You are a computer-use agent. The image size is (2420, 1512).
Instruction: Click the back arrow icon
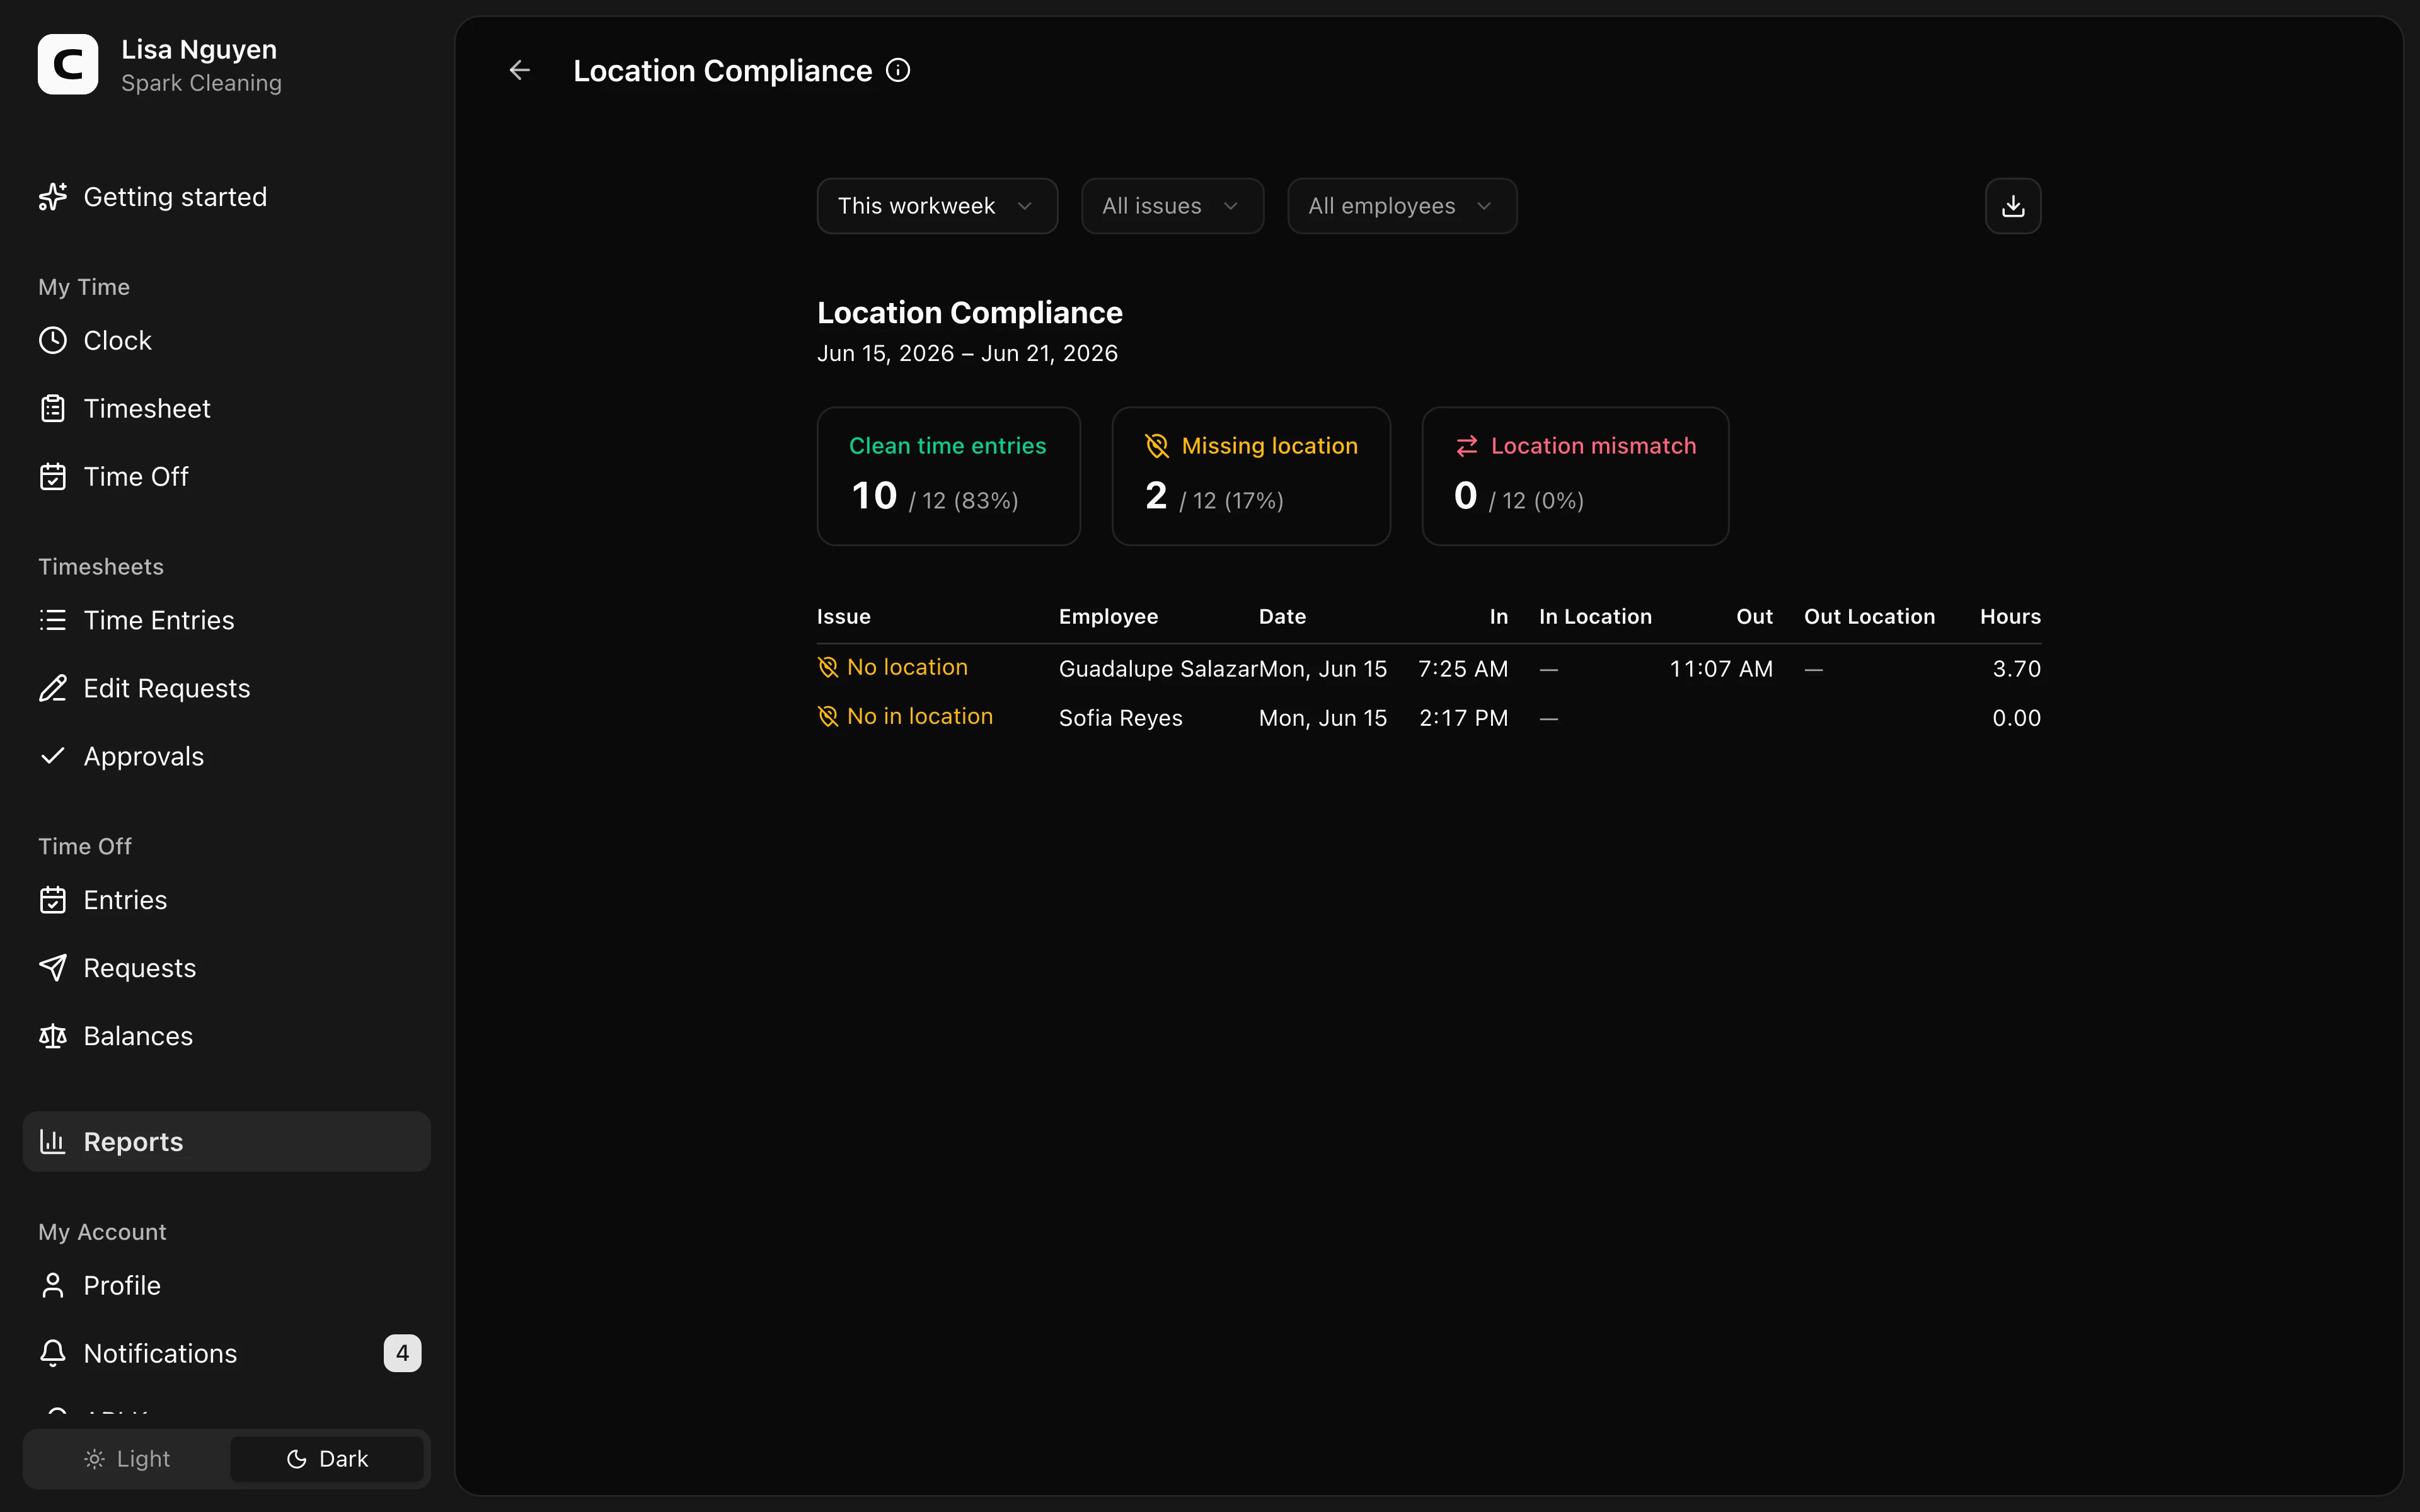[x=519, y=70]
